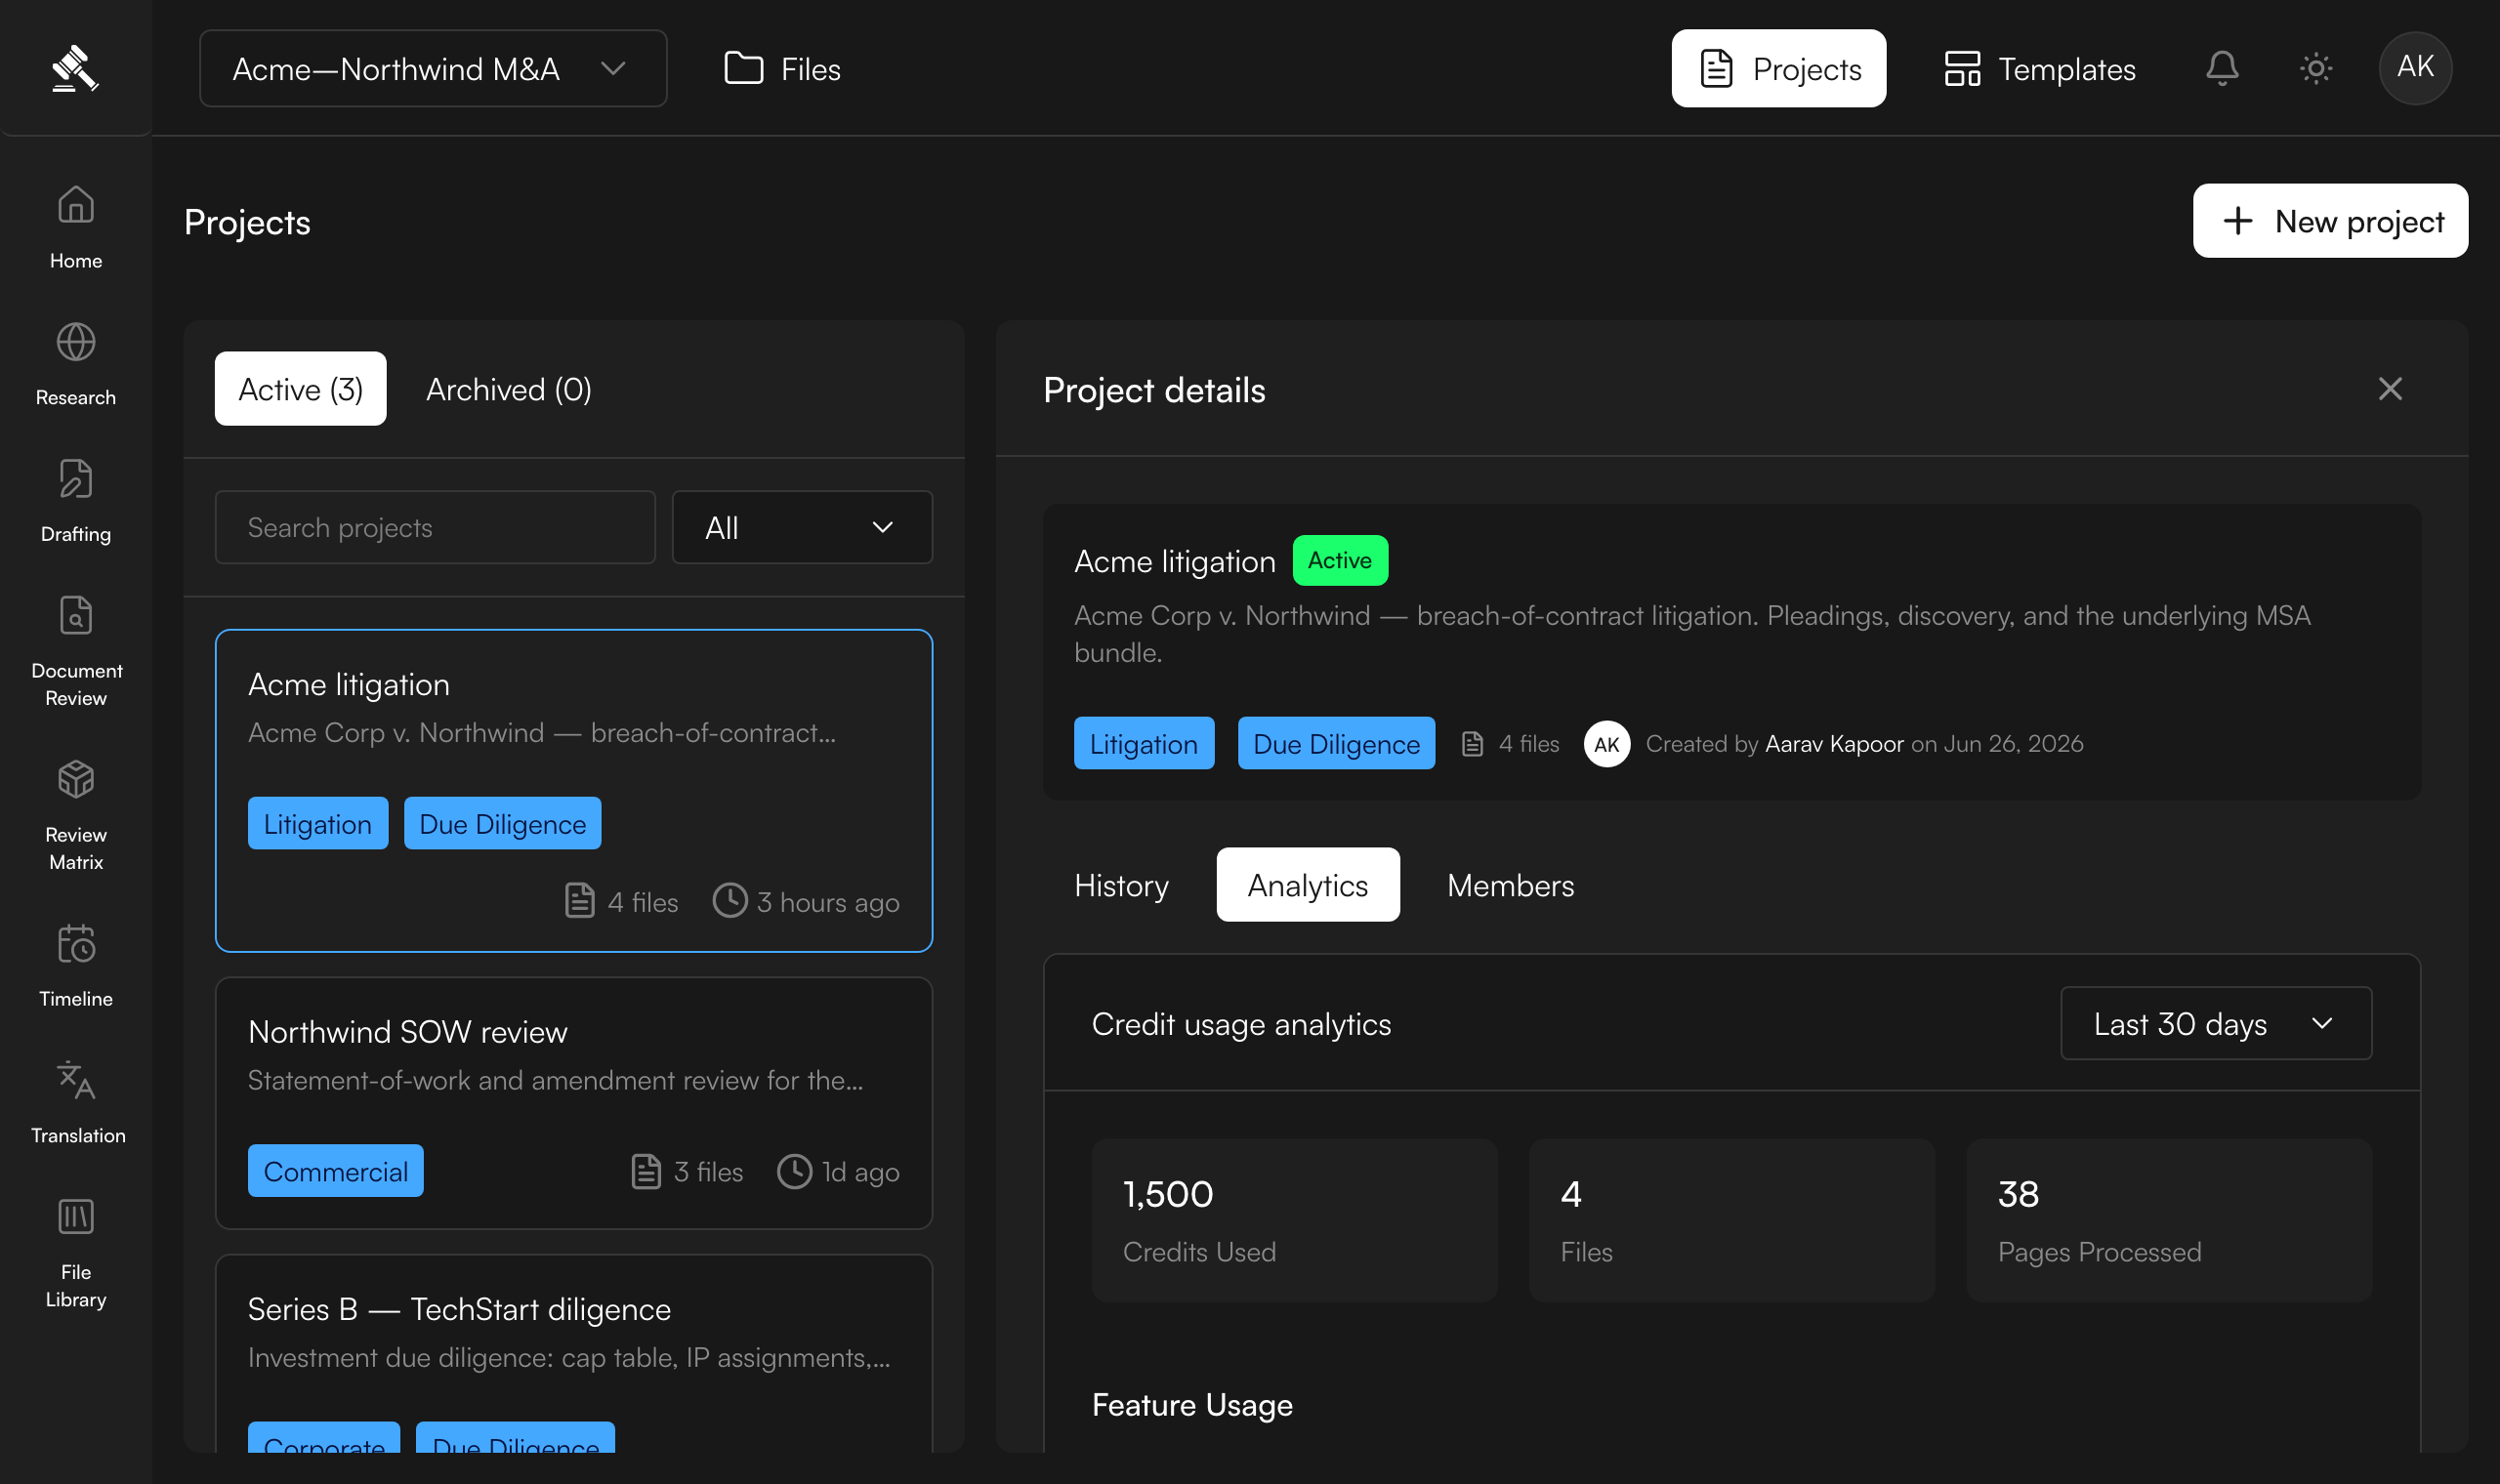Select the Acme litigation project card
The height and width of the screenshot is (1484, 2500).
pyautogui.click(x=574, y=790)
